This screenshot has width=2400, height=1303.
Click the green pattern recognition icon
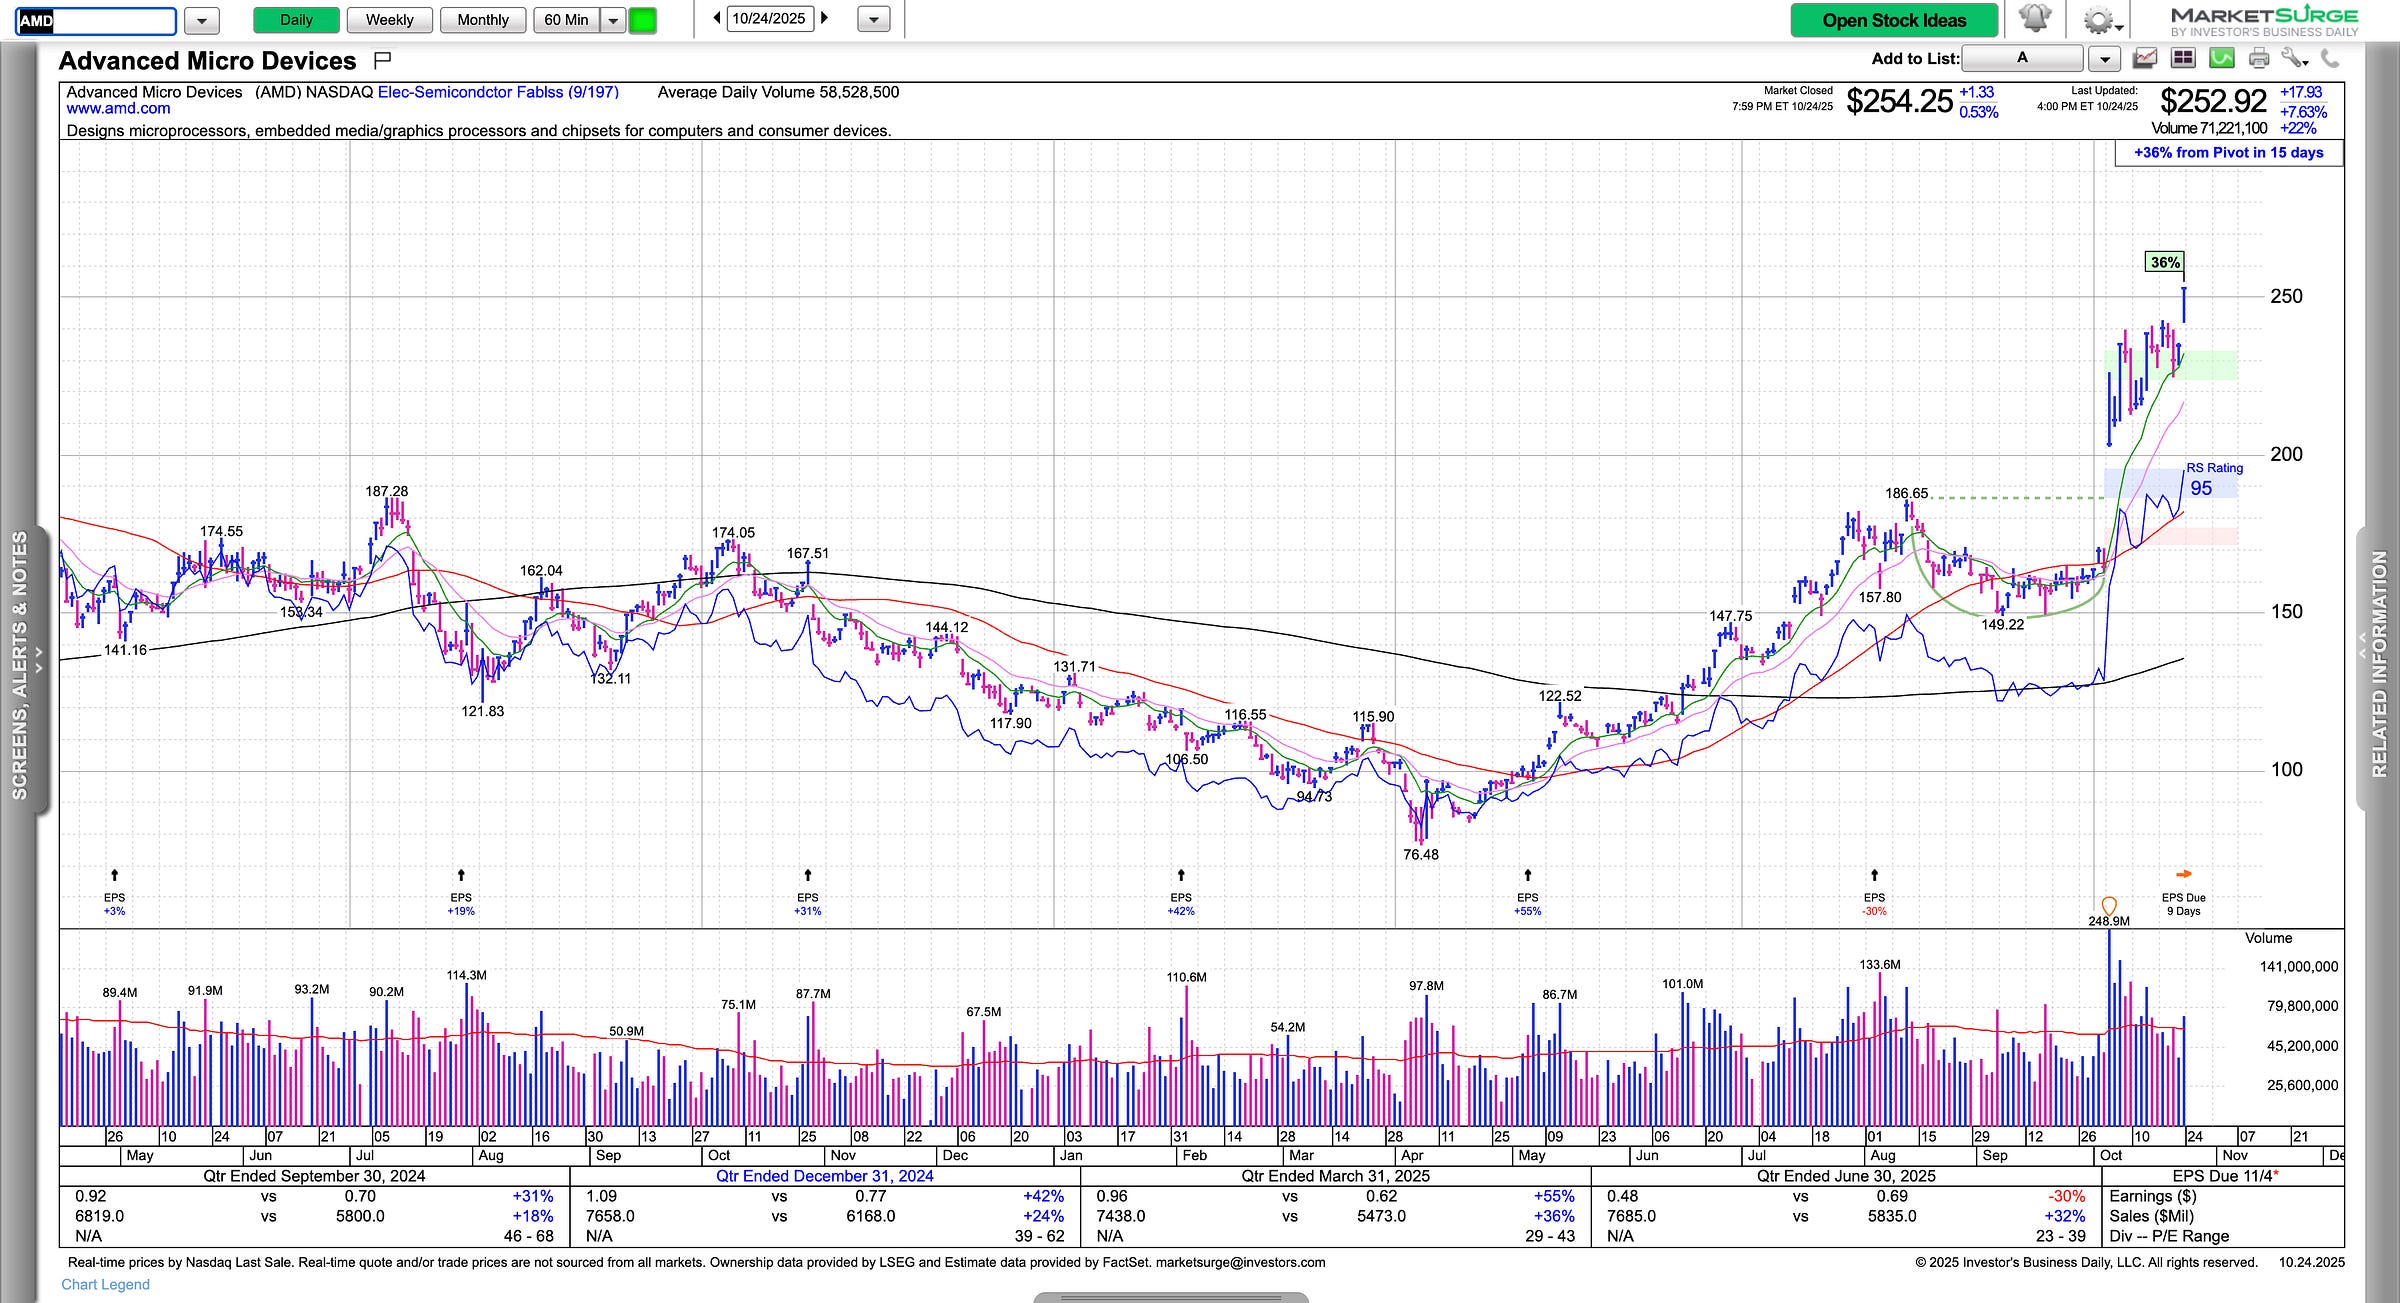tap(2221, 59)
